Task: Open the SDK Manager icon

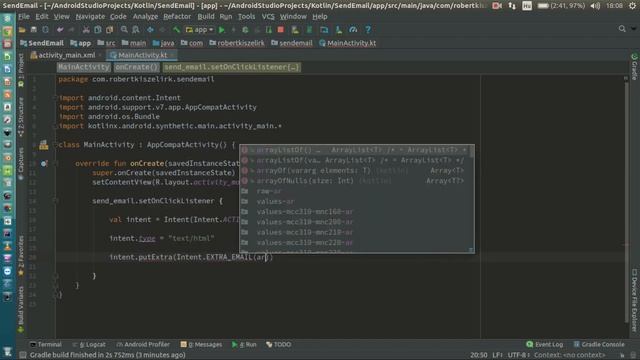Action: click(339, 30)
